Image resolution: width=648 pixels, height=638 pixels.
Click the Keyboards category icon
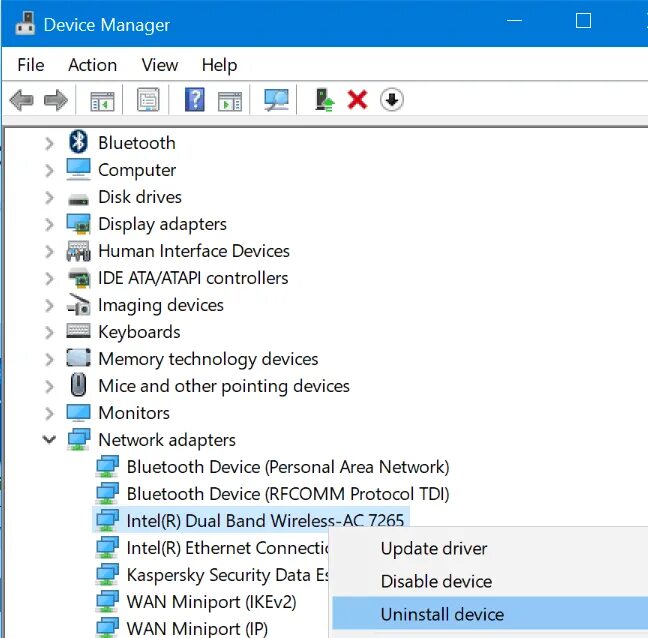(78, 331)
